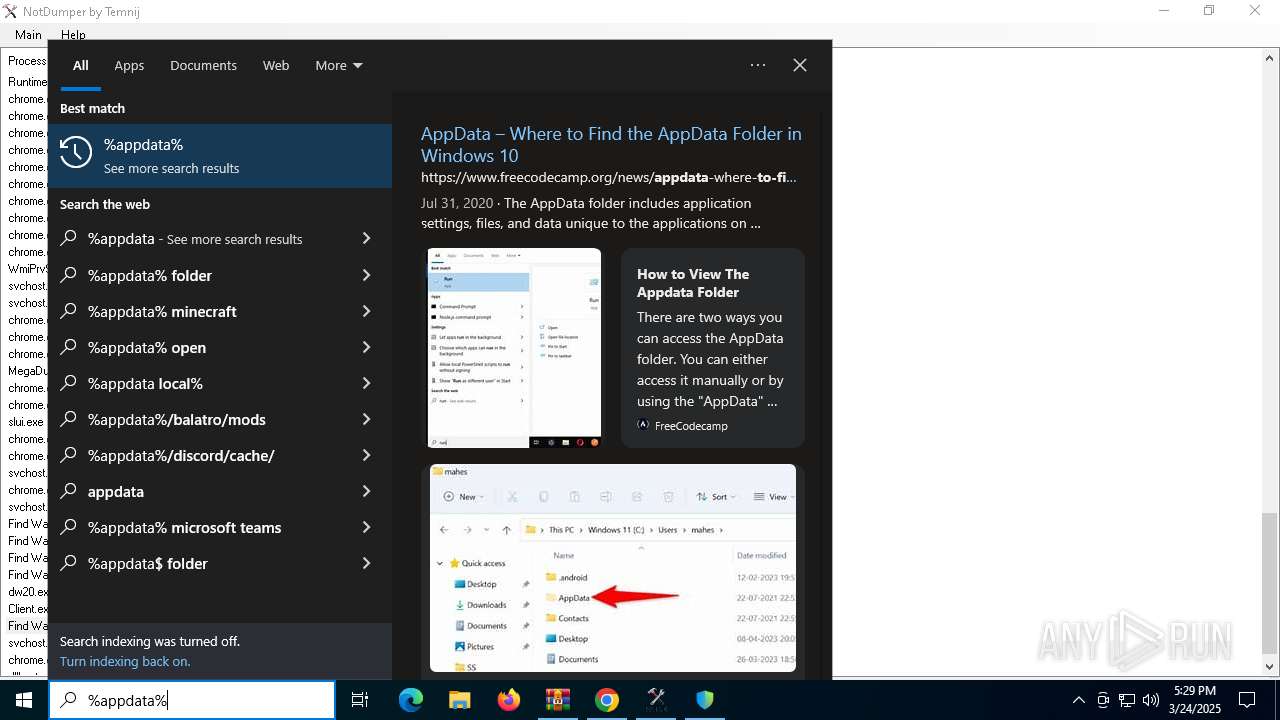The width and height of the screenshot is (1280, 720).
Task: Open the volume control tray icon
Action: click(1151, 700)
